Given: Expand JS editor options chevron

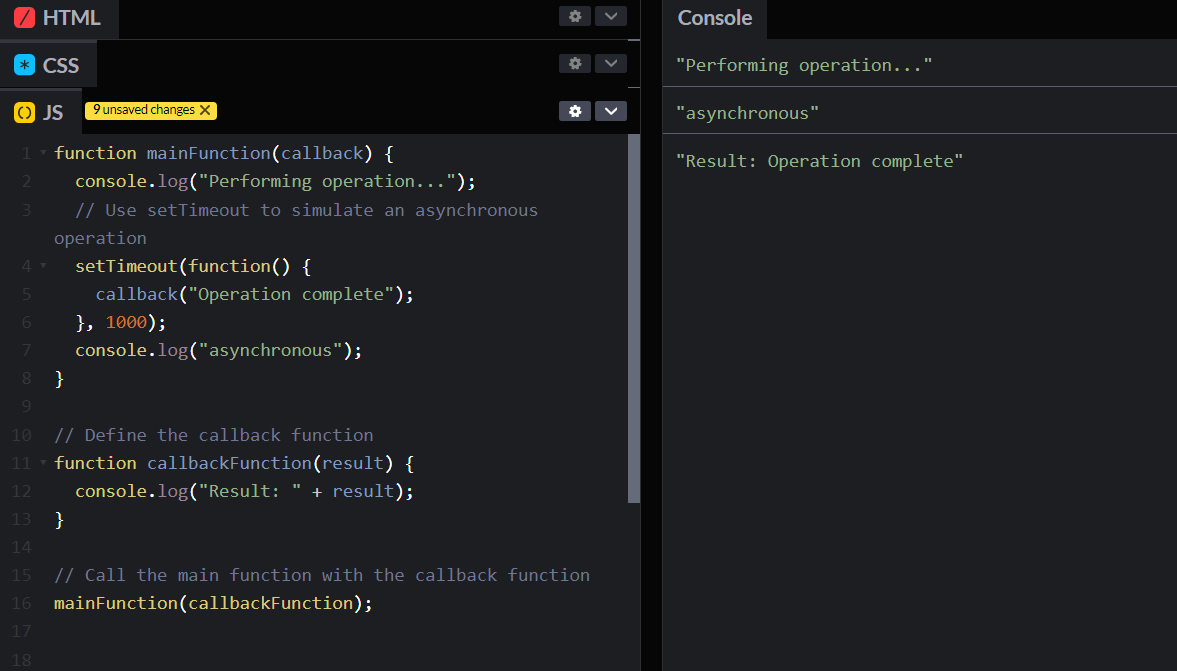Looking at the screenshot, I should point(611,111).
